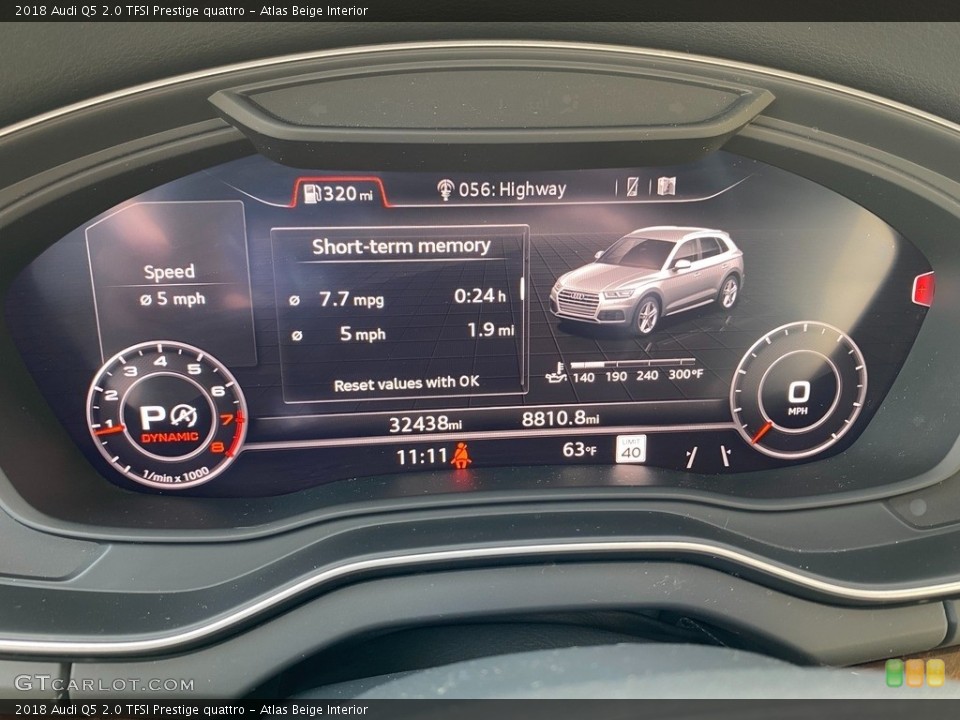This screenshot has height=720, width=960.
Task: Select 'Reset values with OK' text
Action: coord(407,384)
